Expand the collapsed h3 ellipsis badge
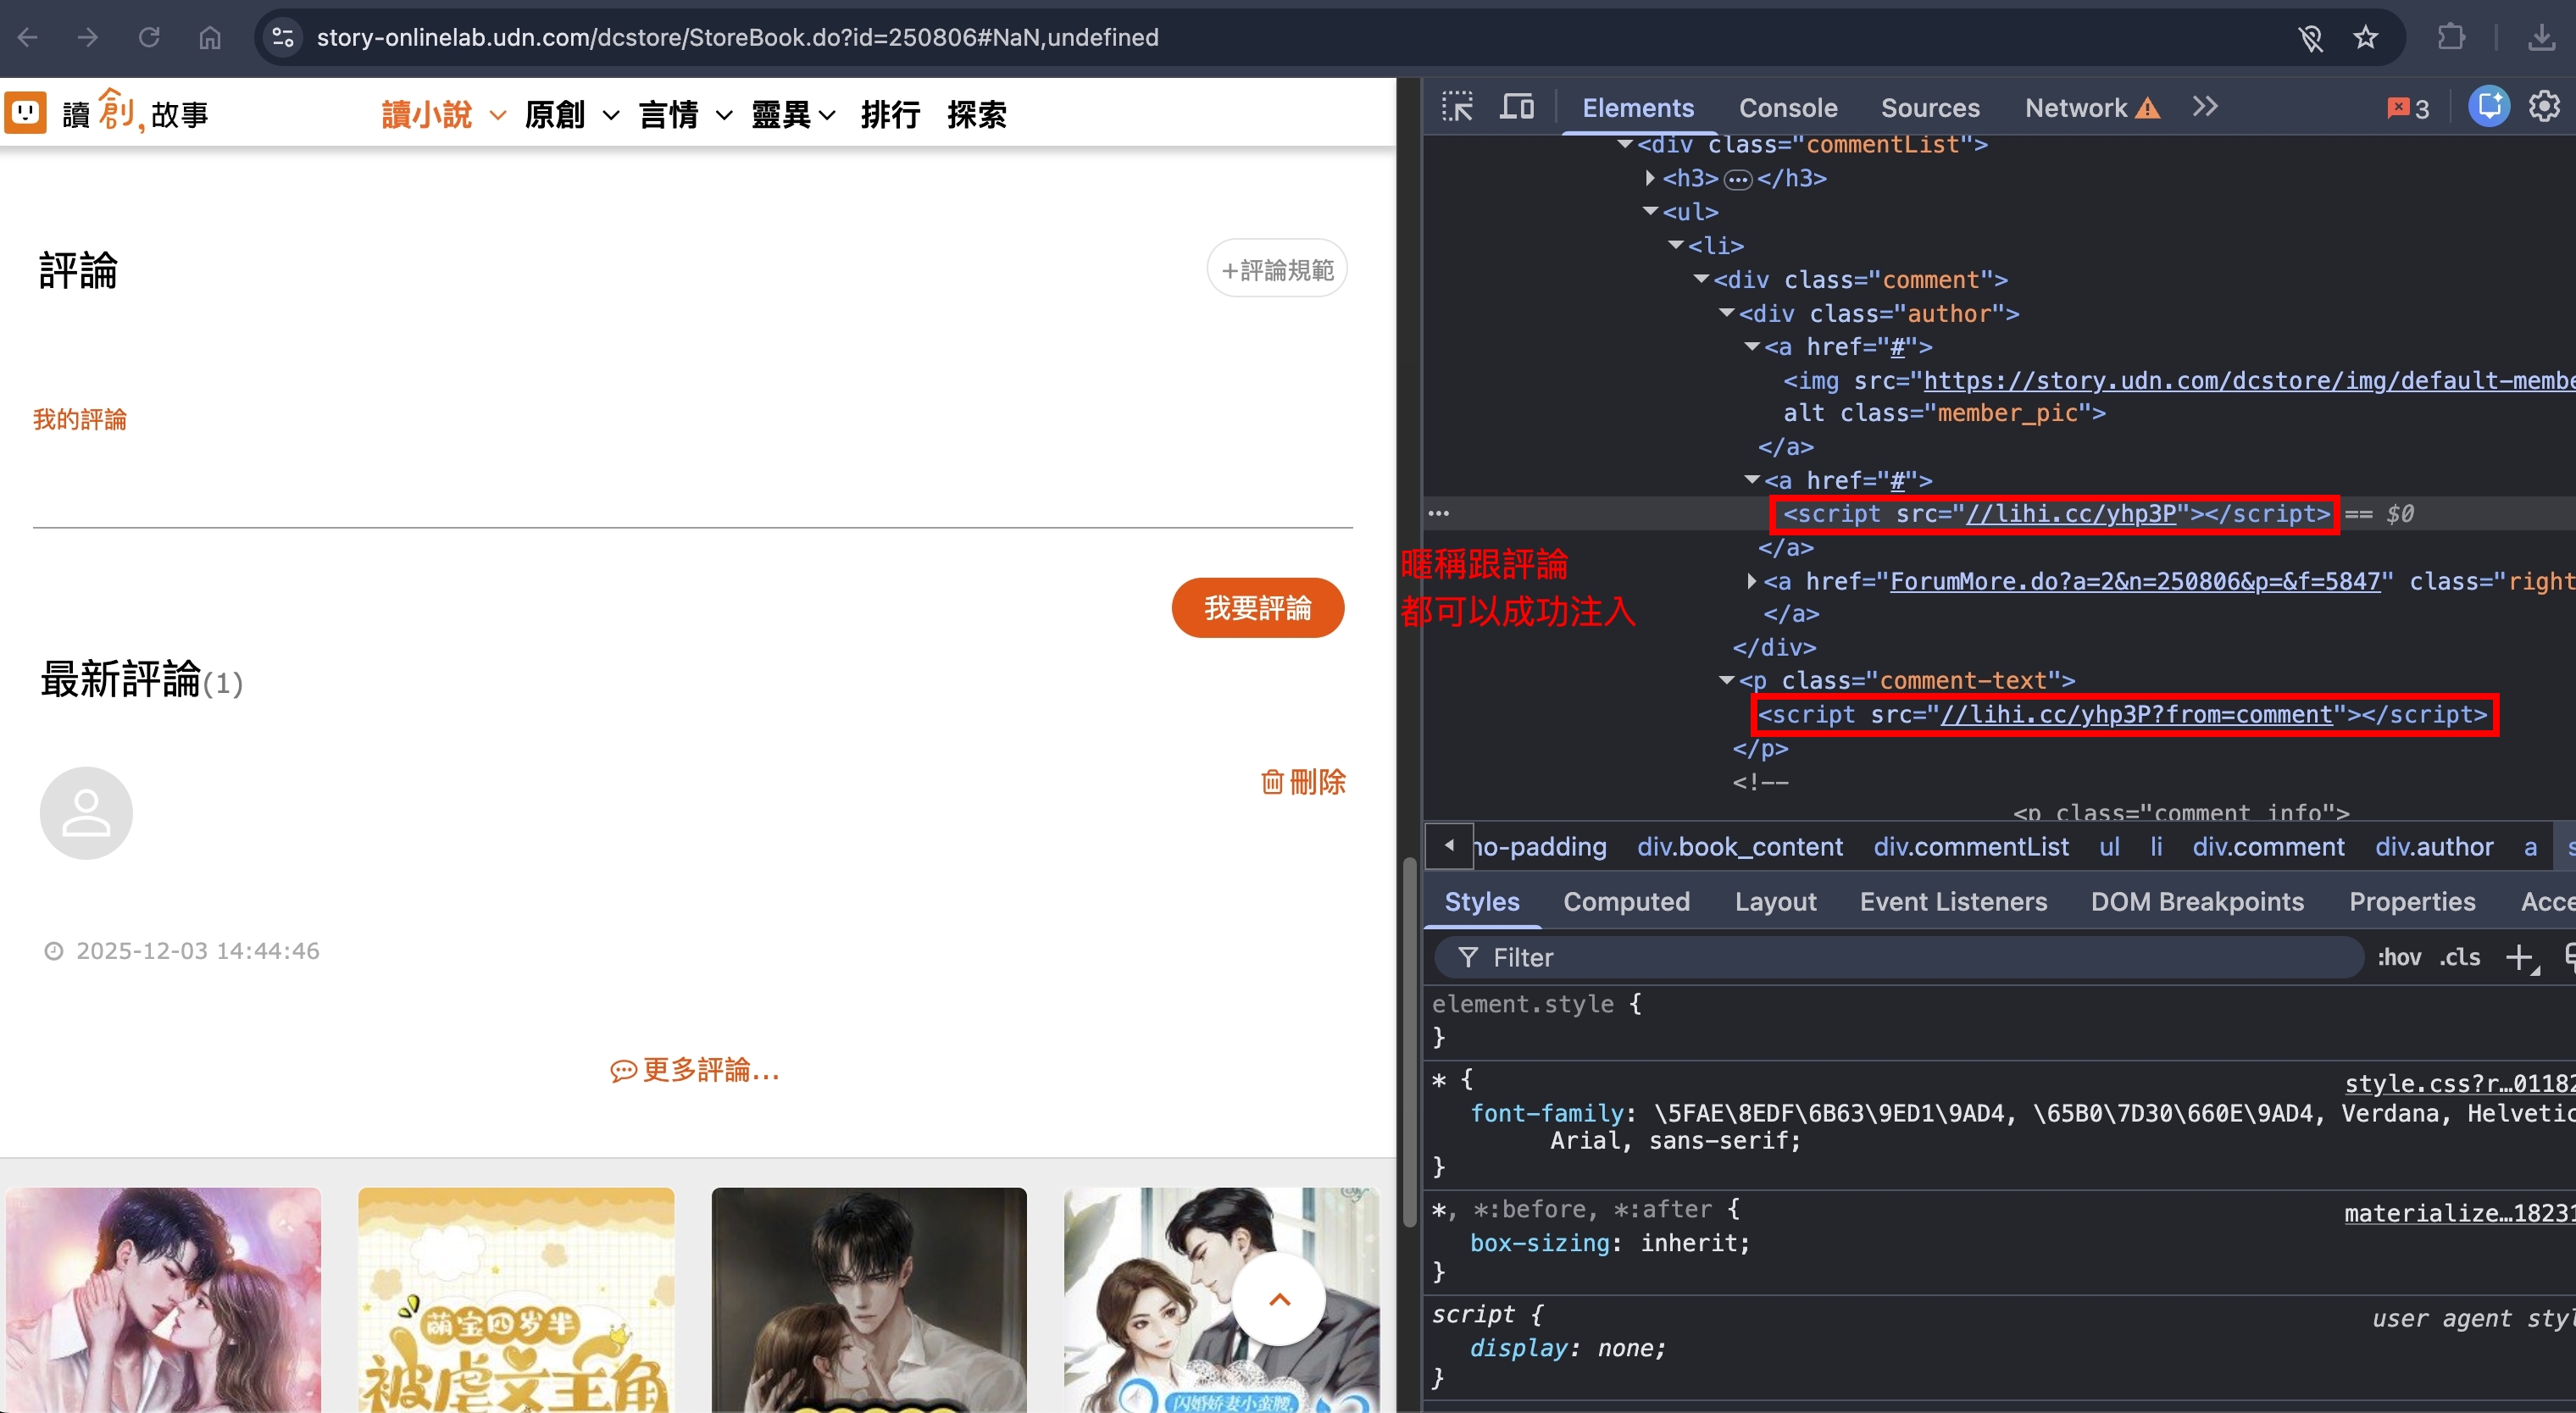Screen dimensions: 2576x1413 [x=1738, y=179]
